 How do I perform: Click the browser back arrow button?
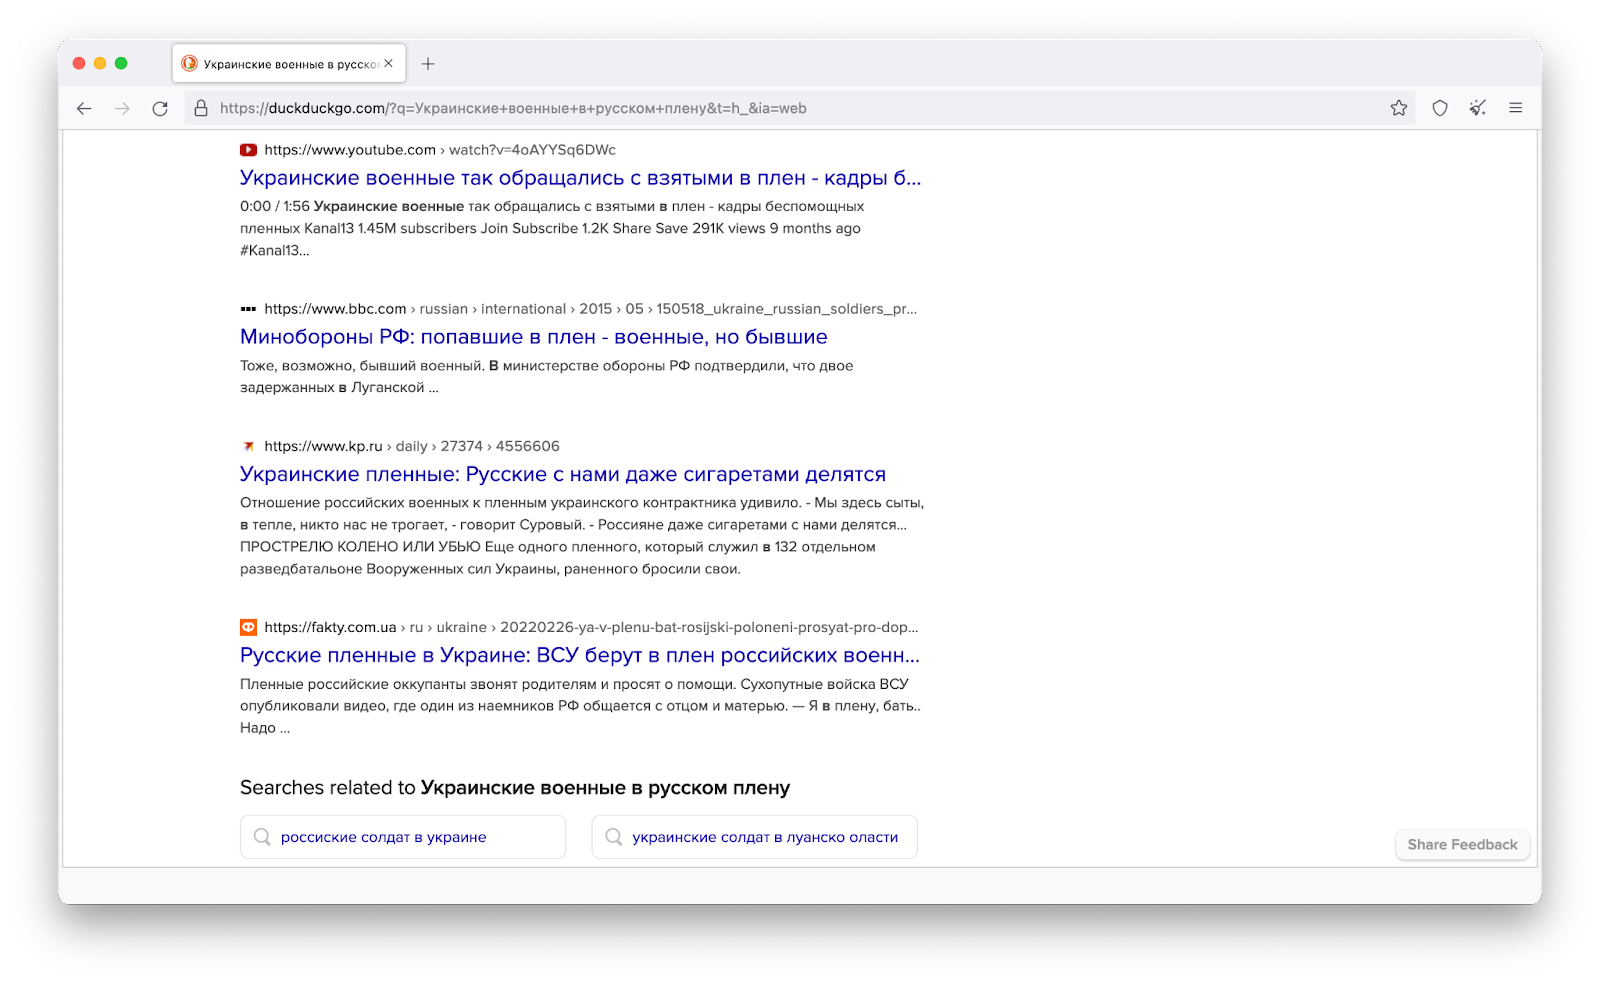click(84, 108)
